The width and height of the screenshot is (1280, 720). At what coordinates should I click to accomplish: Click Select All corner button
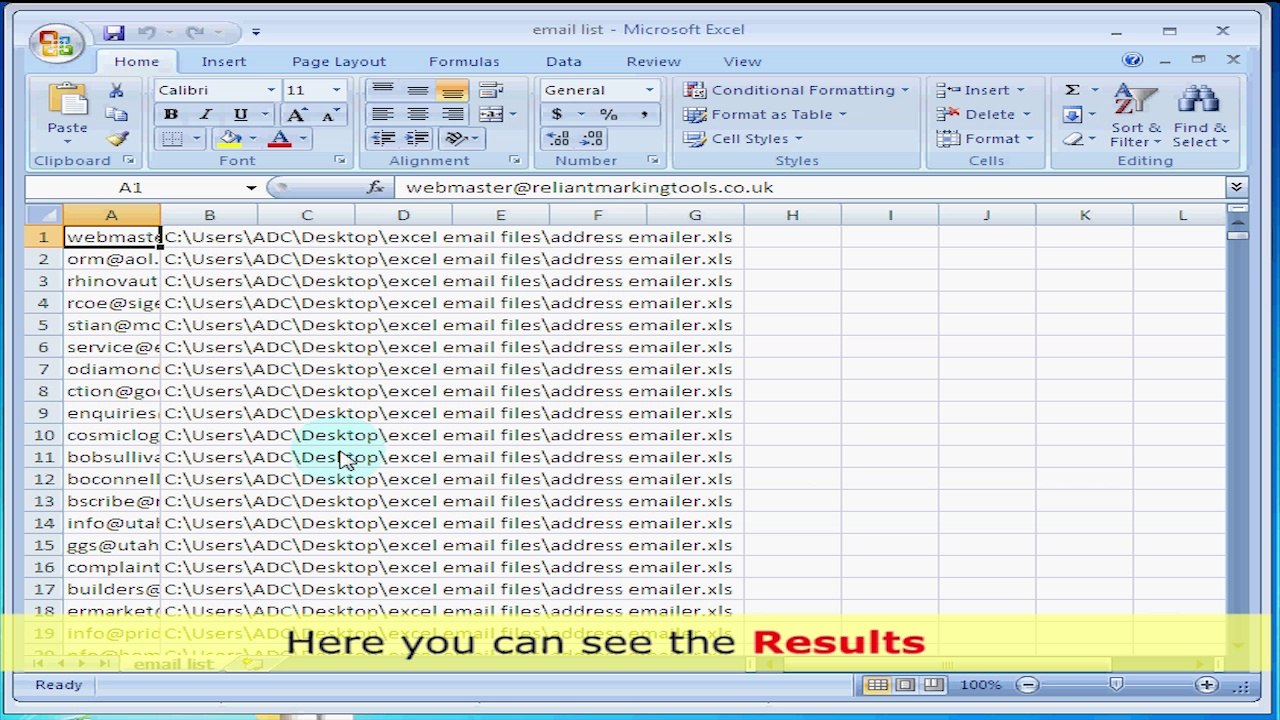(44, 215)
